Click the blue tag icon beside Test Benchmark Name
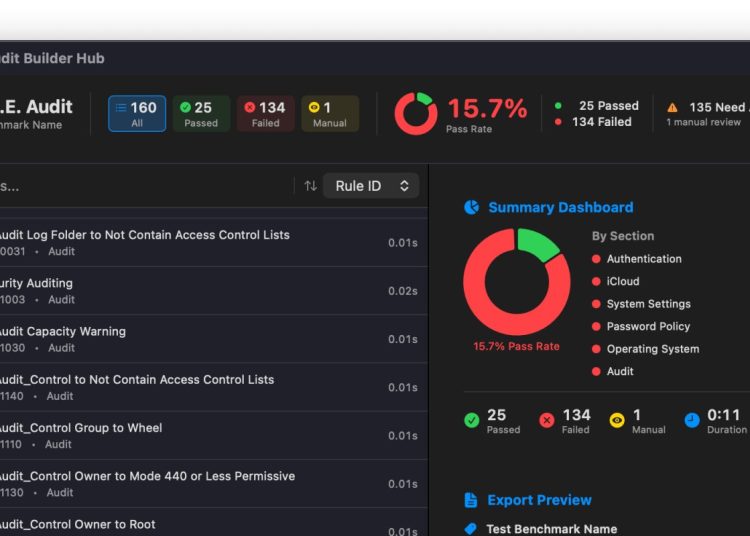 (471, 529)
